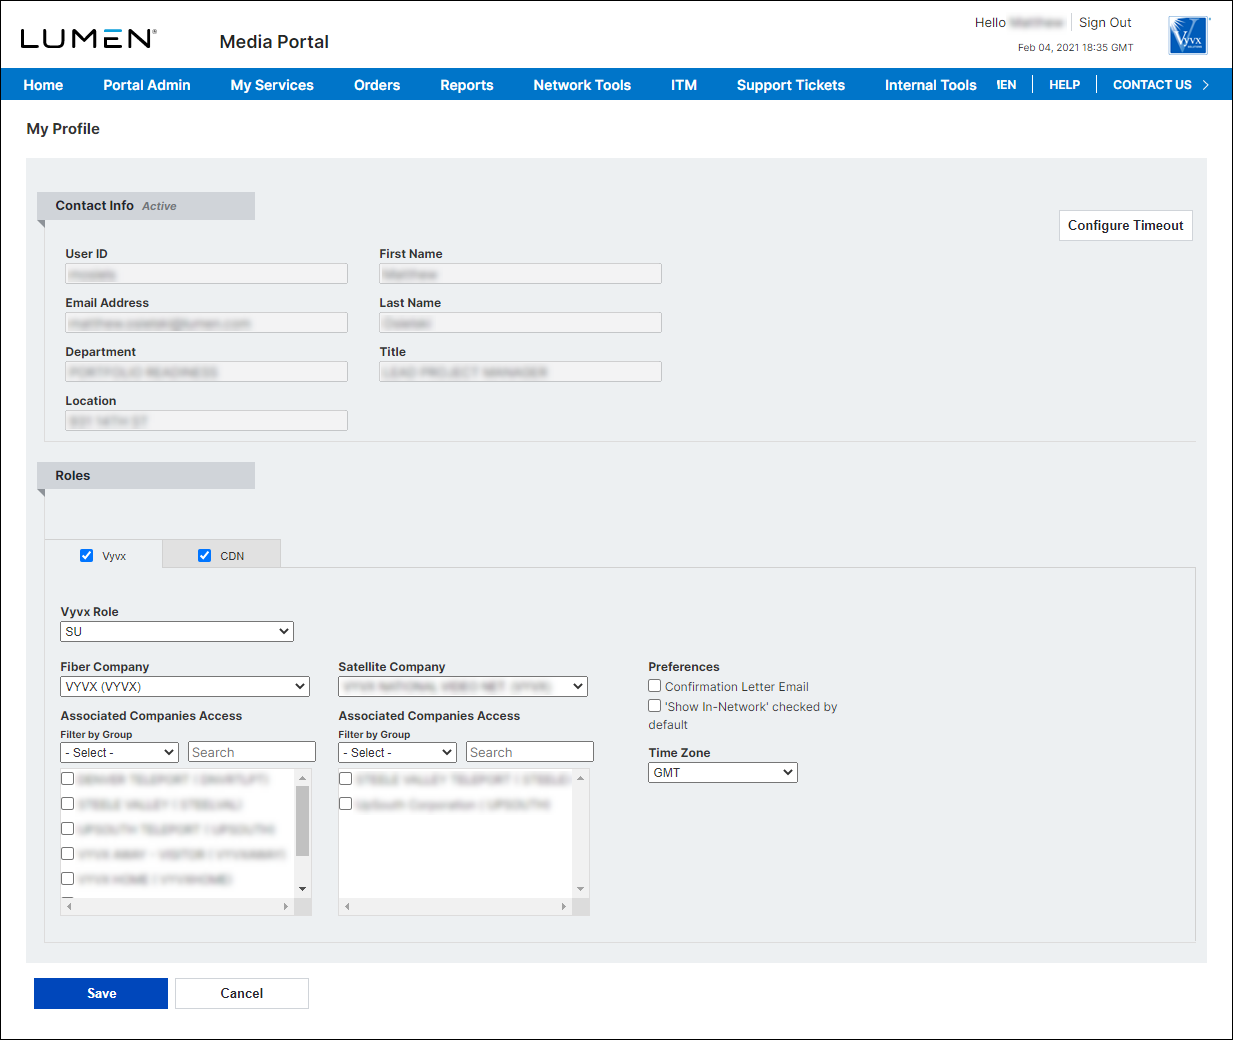1233x1040 pixels.
Task: Open the Satellite Company dropdown
Action: tap(463, 687)
